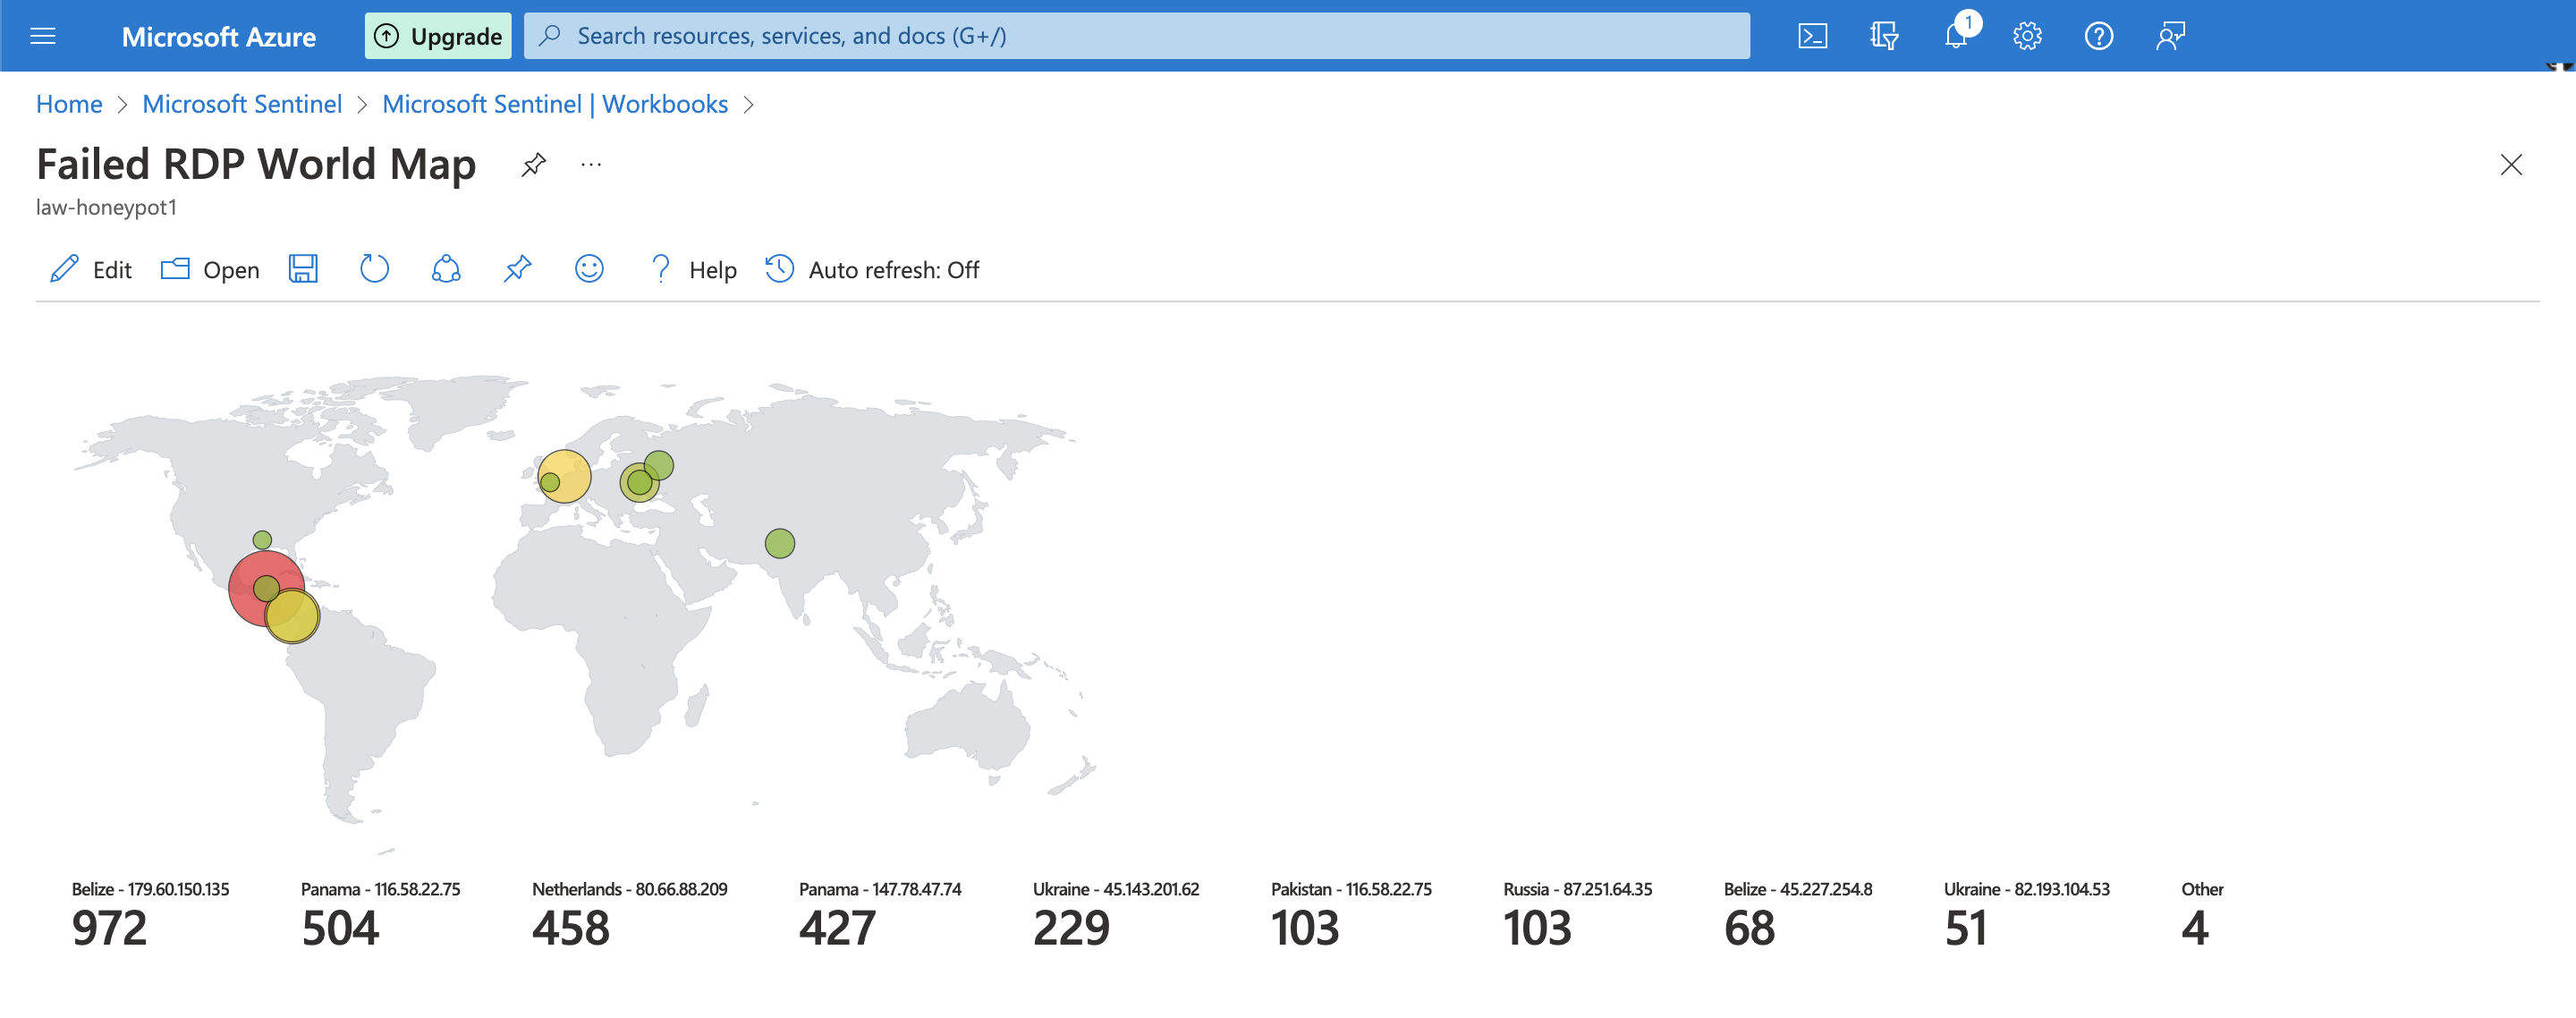Pin workbook using toolbar pin icon
2576x1018 pixels.
(x=516, y=268)
